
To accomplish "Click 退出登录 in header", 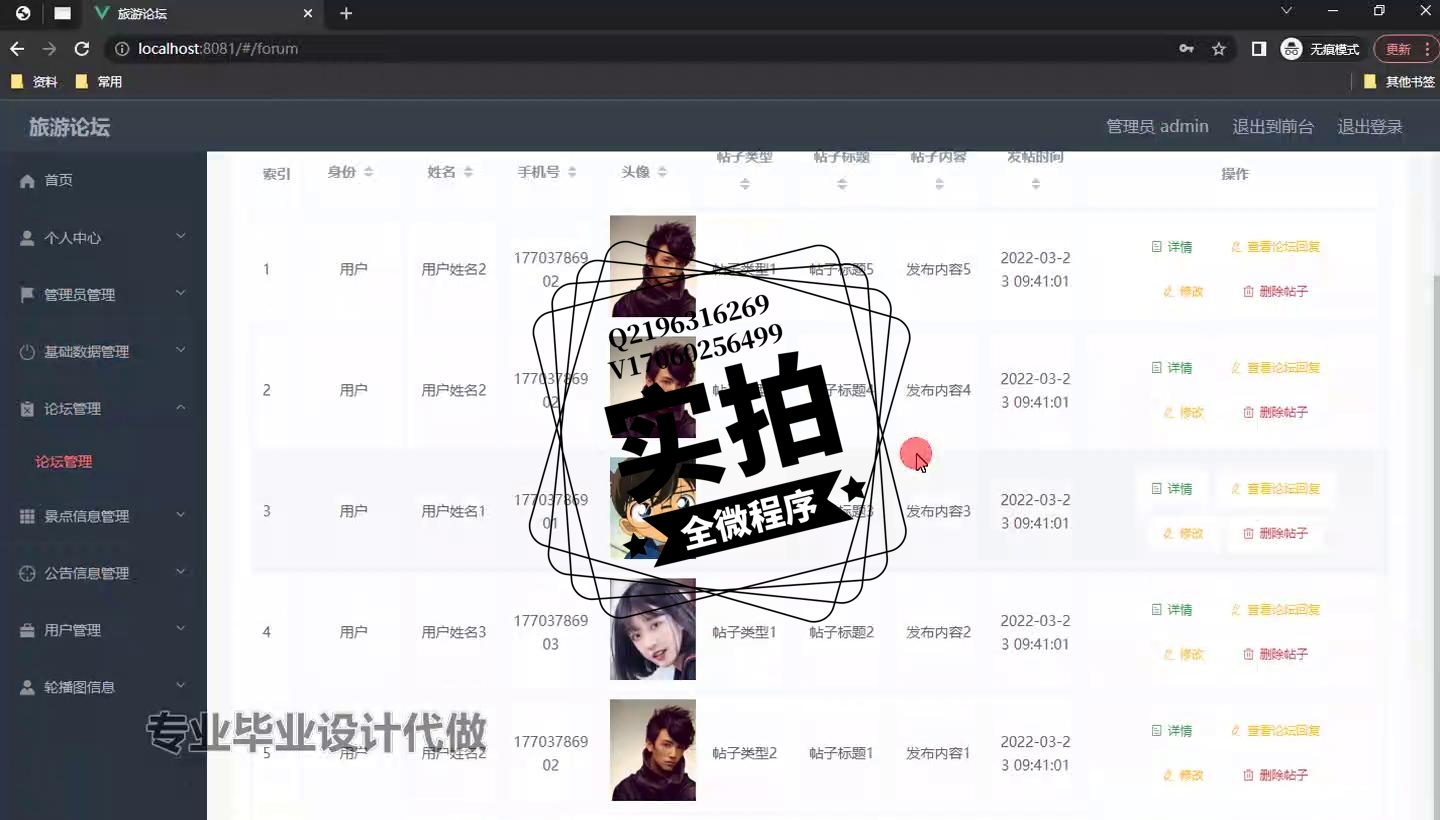I will (x=1370, y=127).
